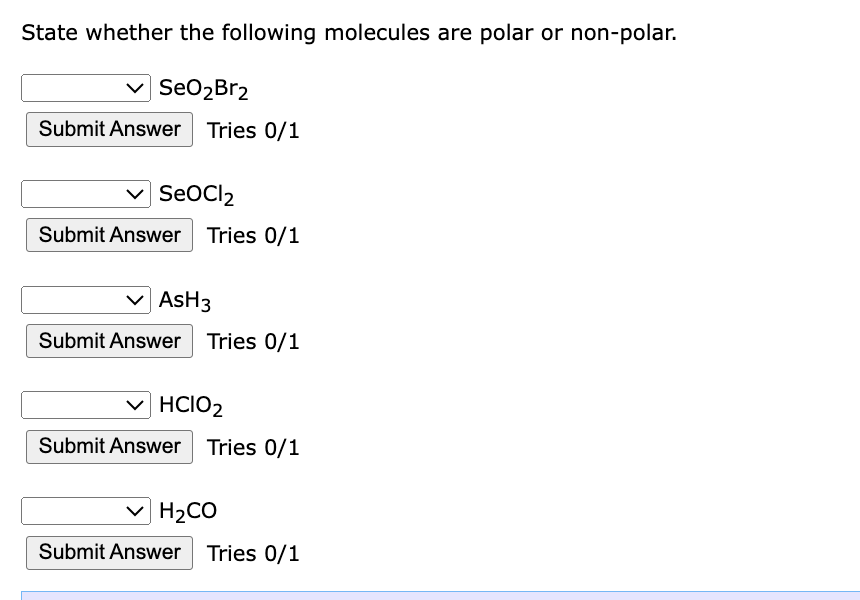This screenshot has height=600, width=860.
Task: Click the Tries 0/1 label for SeO2Br2
Action: coord(253,130)
